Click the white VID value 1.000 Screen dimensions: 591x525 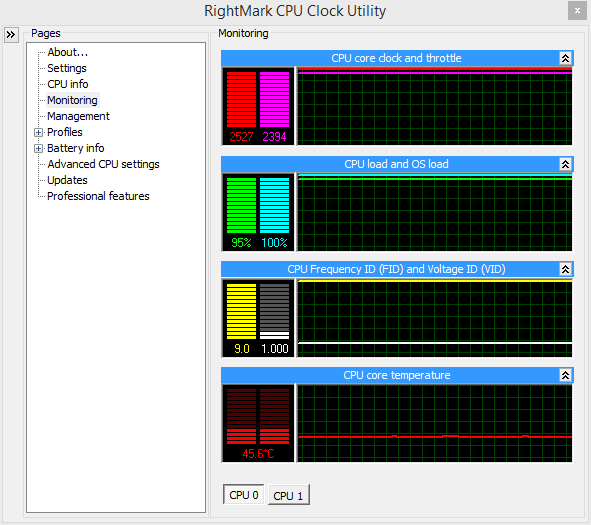275,349
